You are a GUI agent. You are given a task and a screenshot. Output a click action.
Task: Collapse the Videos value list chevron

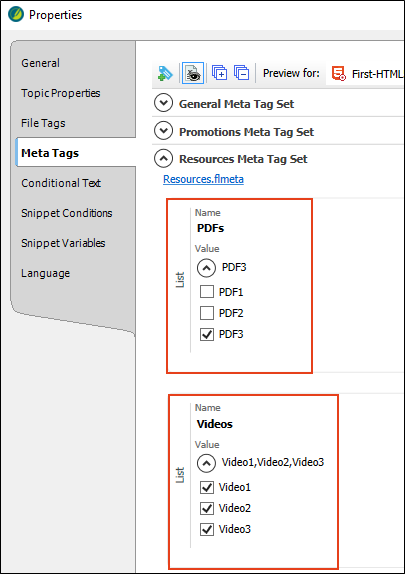click(x=207, y=463)
